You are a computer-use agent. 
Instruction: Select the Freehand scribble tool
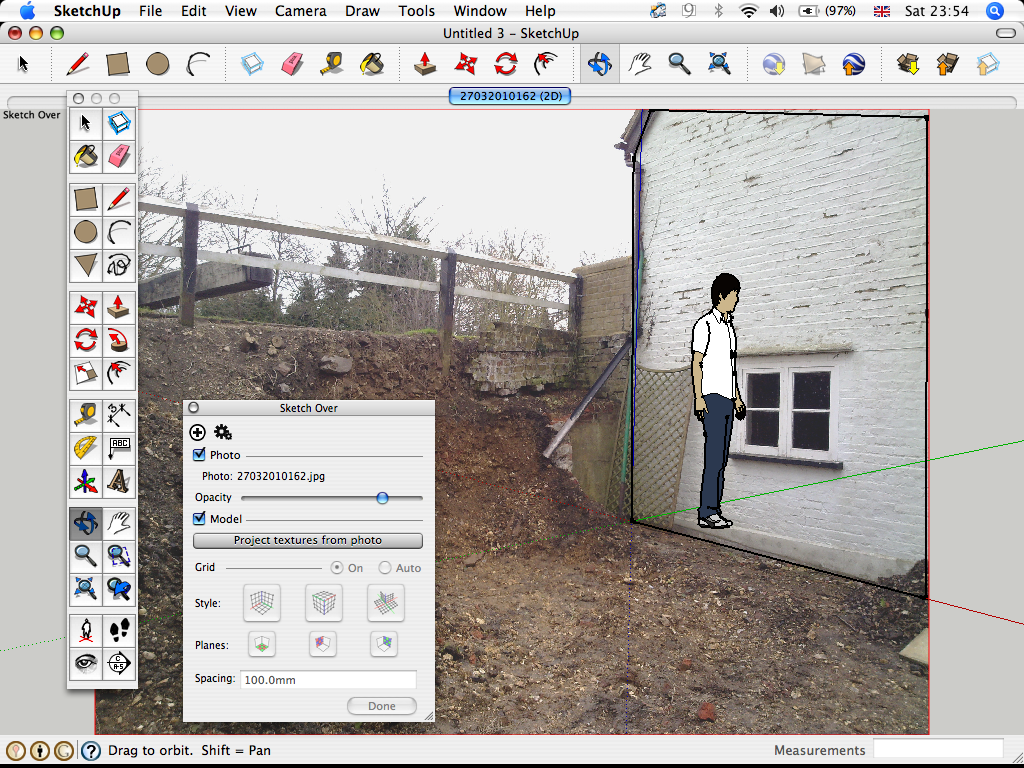[119, 265]
